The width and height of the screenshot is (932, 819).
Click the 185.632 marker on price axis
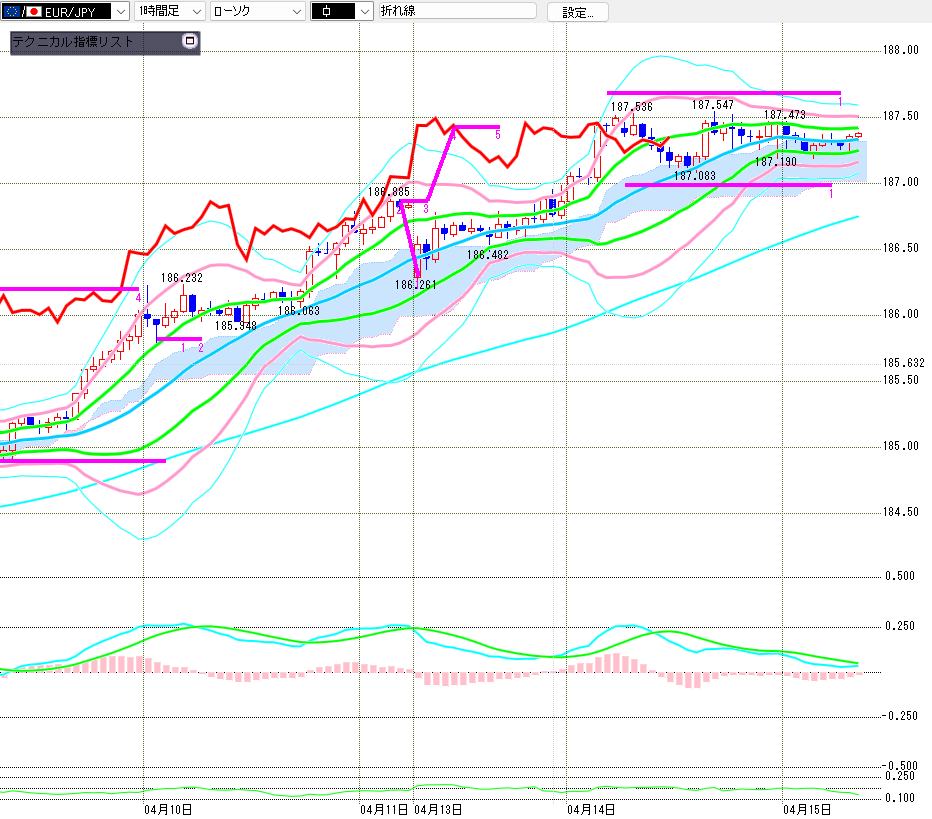click(x=903, y=363)
